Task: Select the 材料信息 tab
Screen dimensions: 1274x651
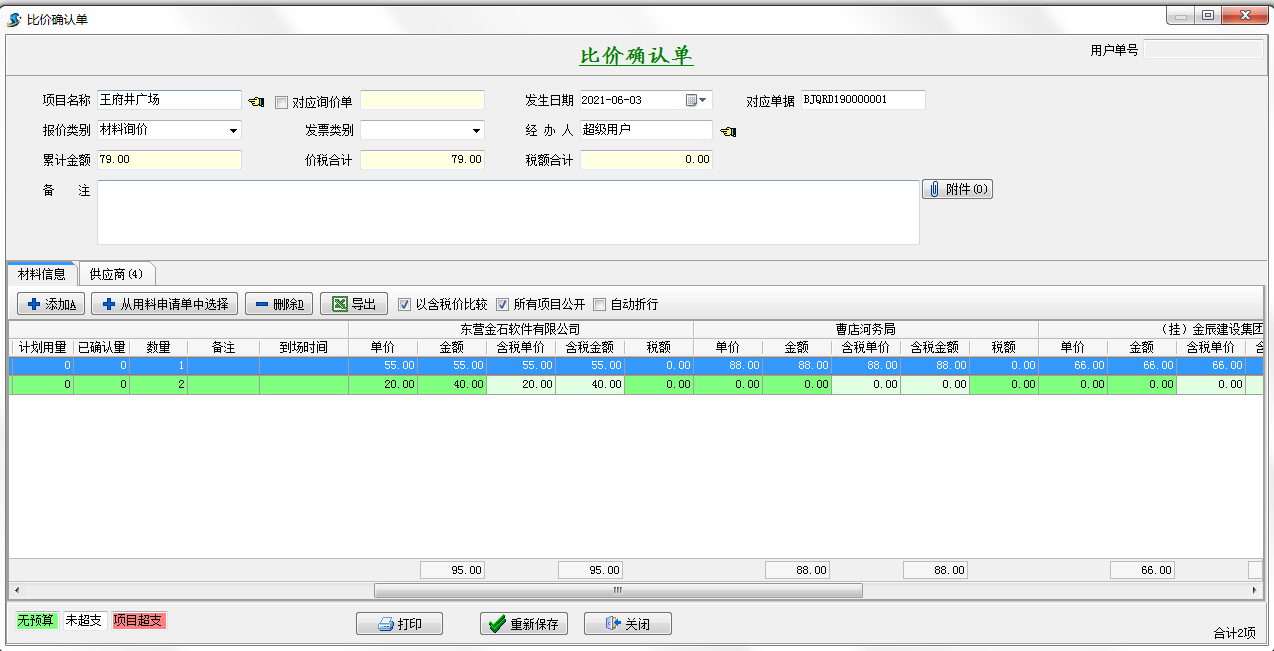Action: pyautogui.click(x=42, y=274)
